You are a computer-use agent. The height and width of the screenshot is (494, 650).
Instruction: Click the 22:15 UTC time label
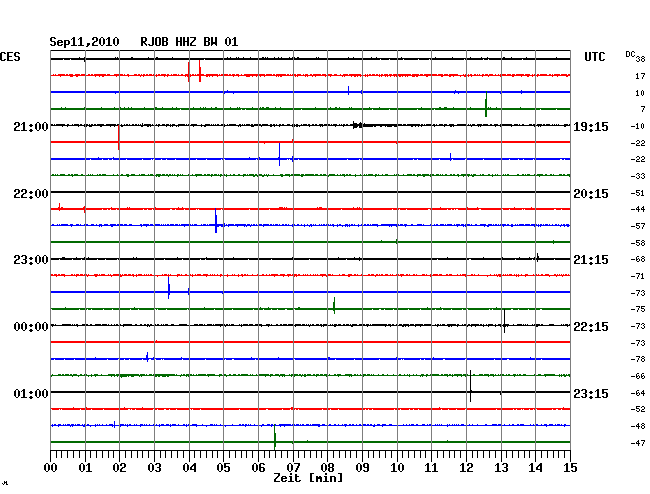tap(591, 327)
